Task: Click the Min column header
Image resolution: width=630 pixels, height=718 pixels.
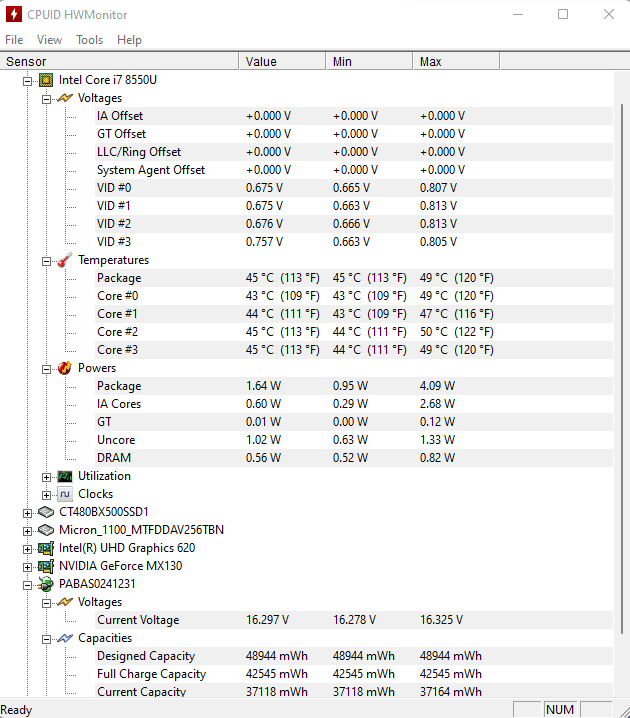Action: point(369,61)
